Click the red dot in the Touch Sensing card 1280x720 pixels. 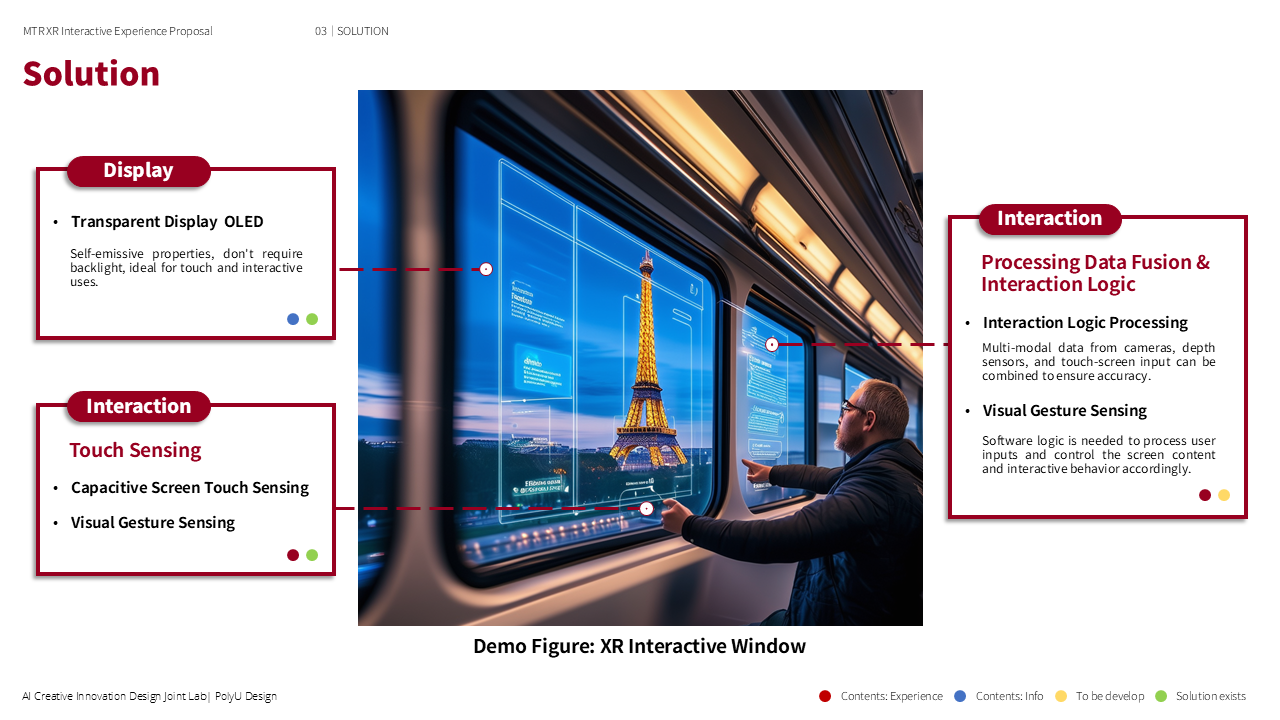pyautogui.click(x=293, y=555)
